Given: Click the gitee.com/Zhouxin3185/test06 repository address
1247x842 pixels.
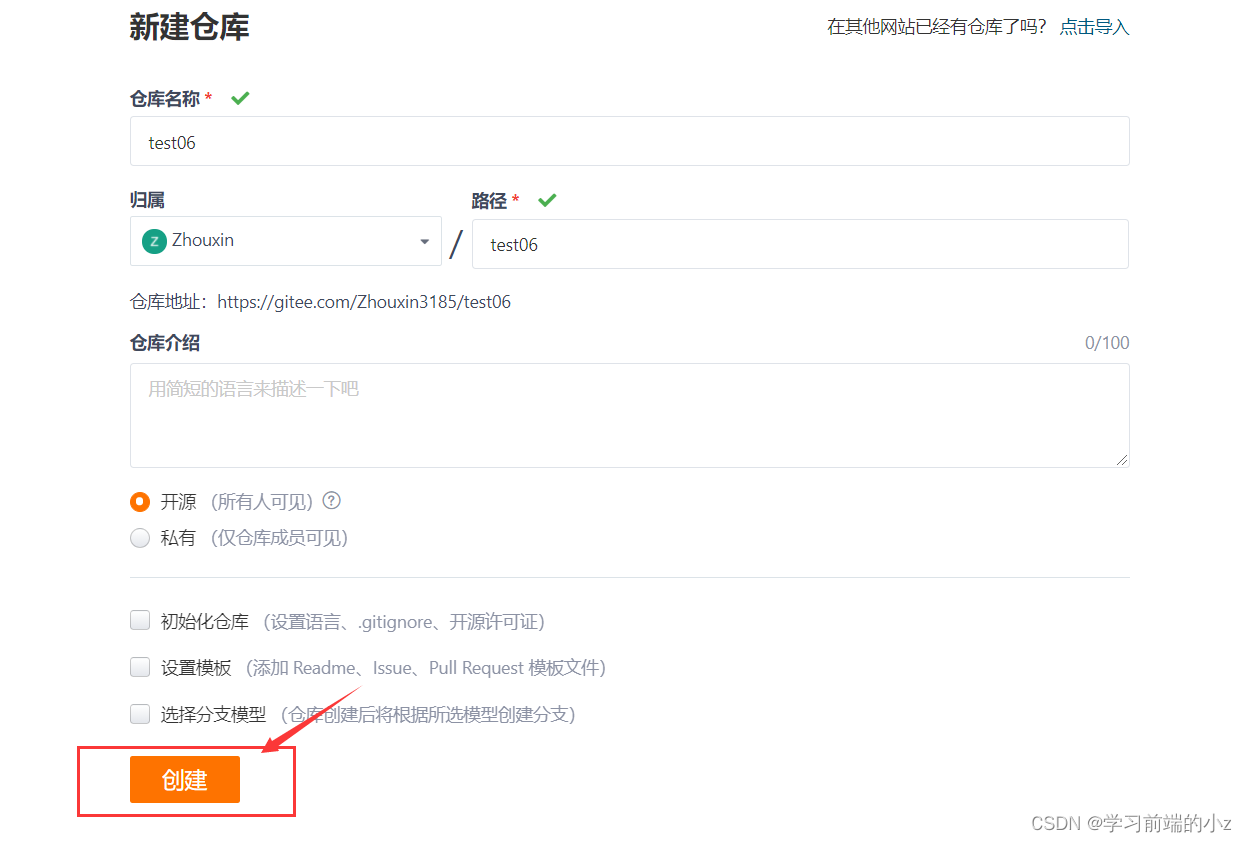Looking at the screenshot, I should tap(364, 302).
